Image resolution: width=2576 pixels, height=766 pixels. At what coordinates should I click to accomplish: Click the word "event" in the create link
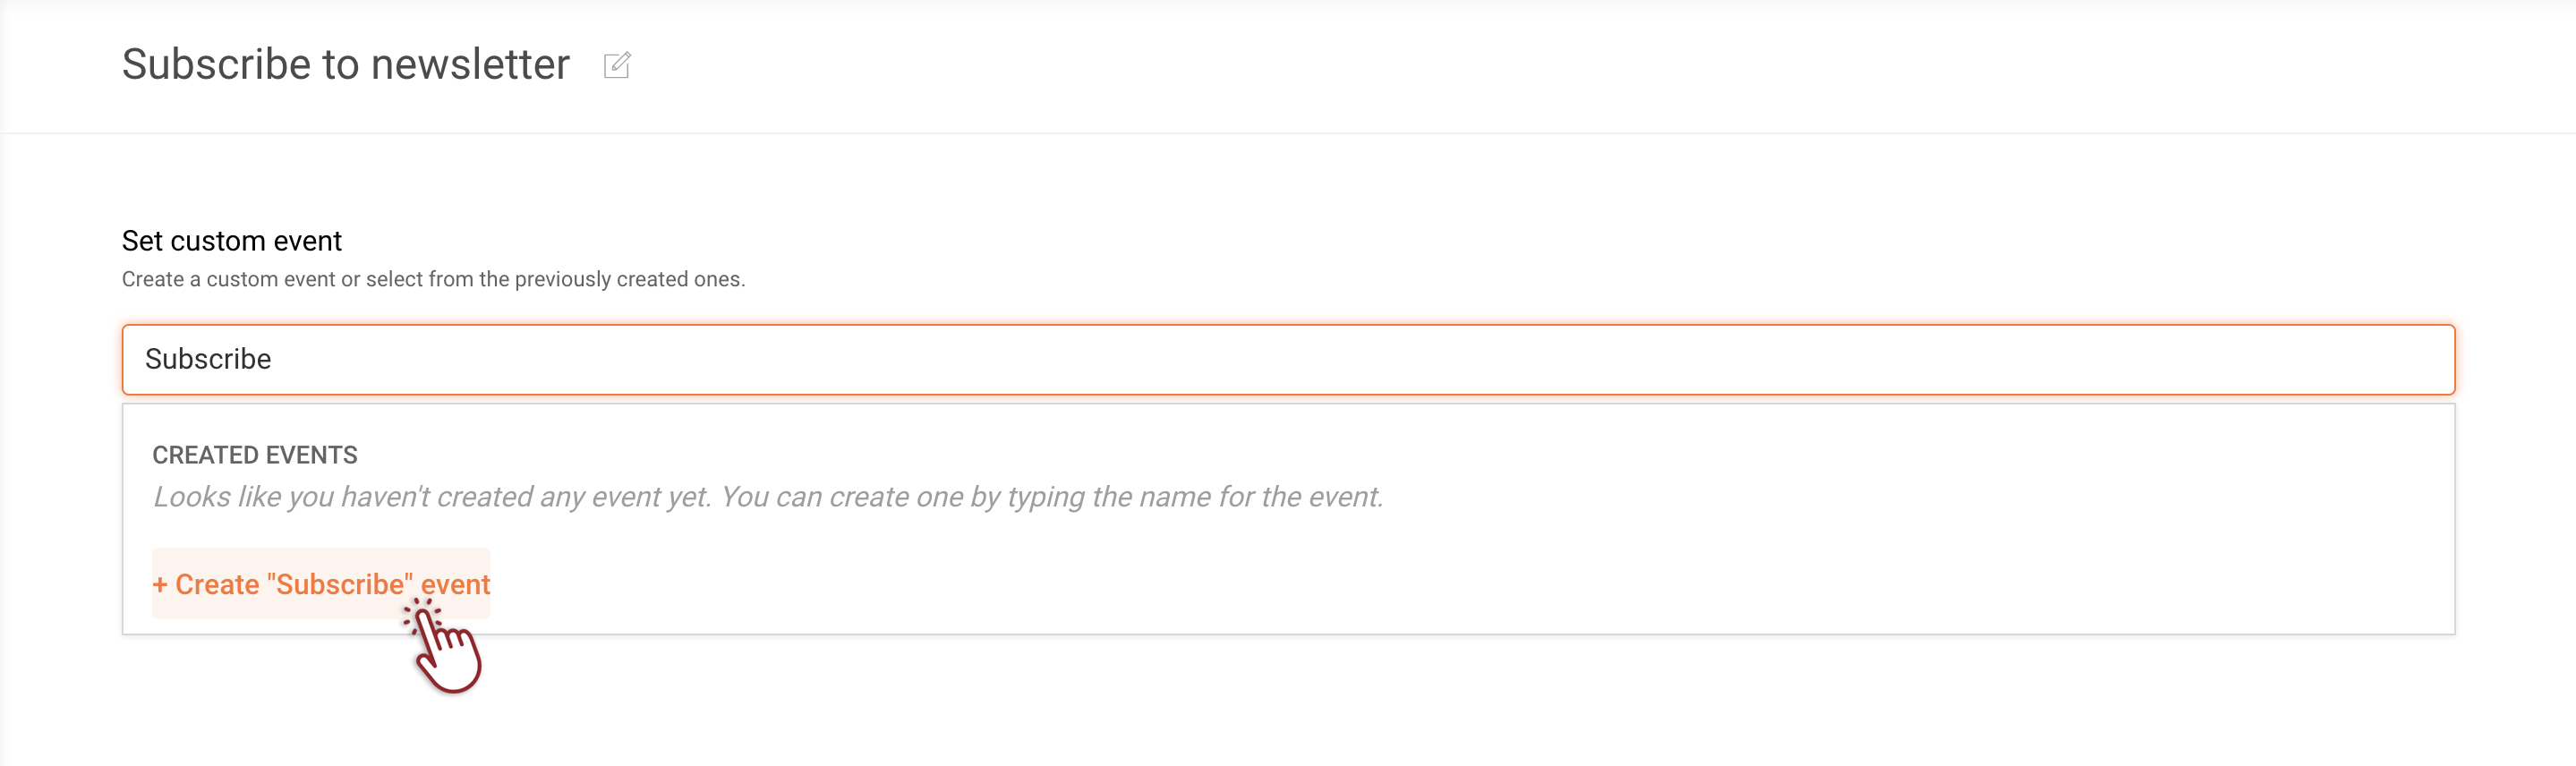455,585
